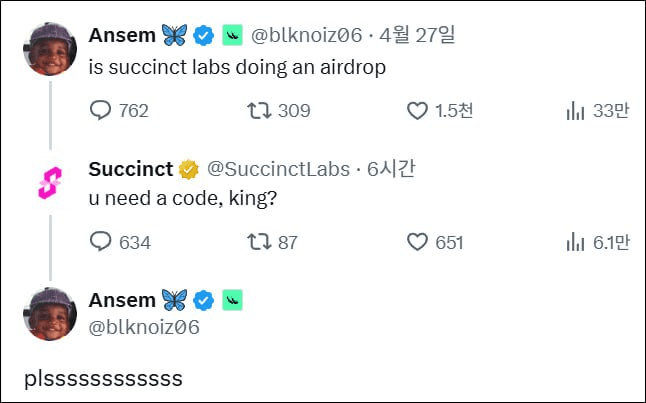The image size is (646, 403).
Task: Click the 4월 27일 tweet date link
Action: point(420,36)
